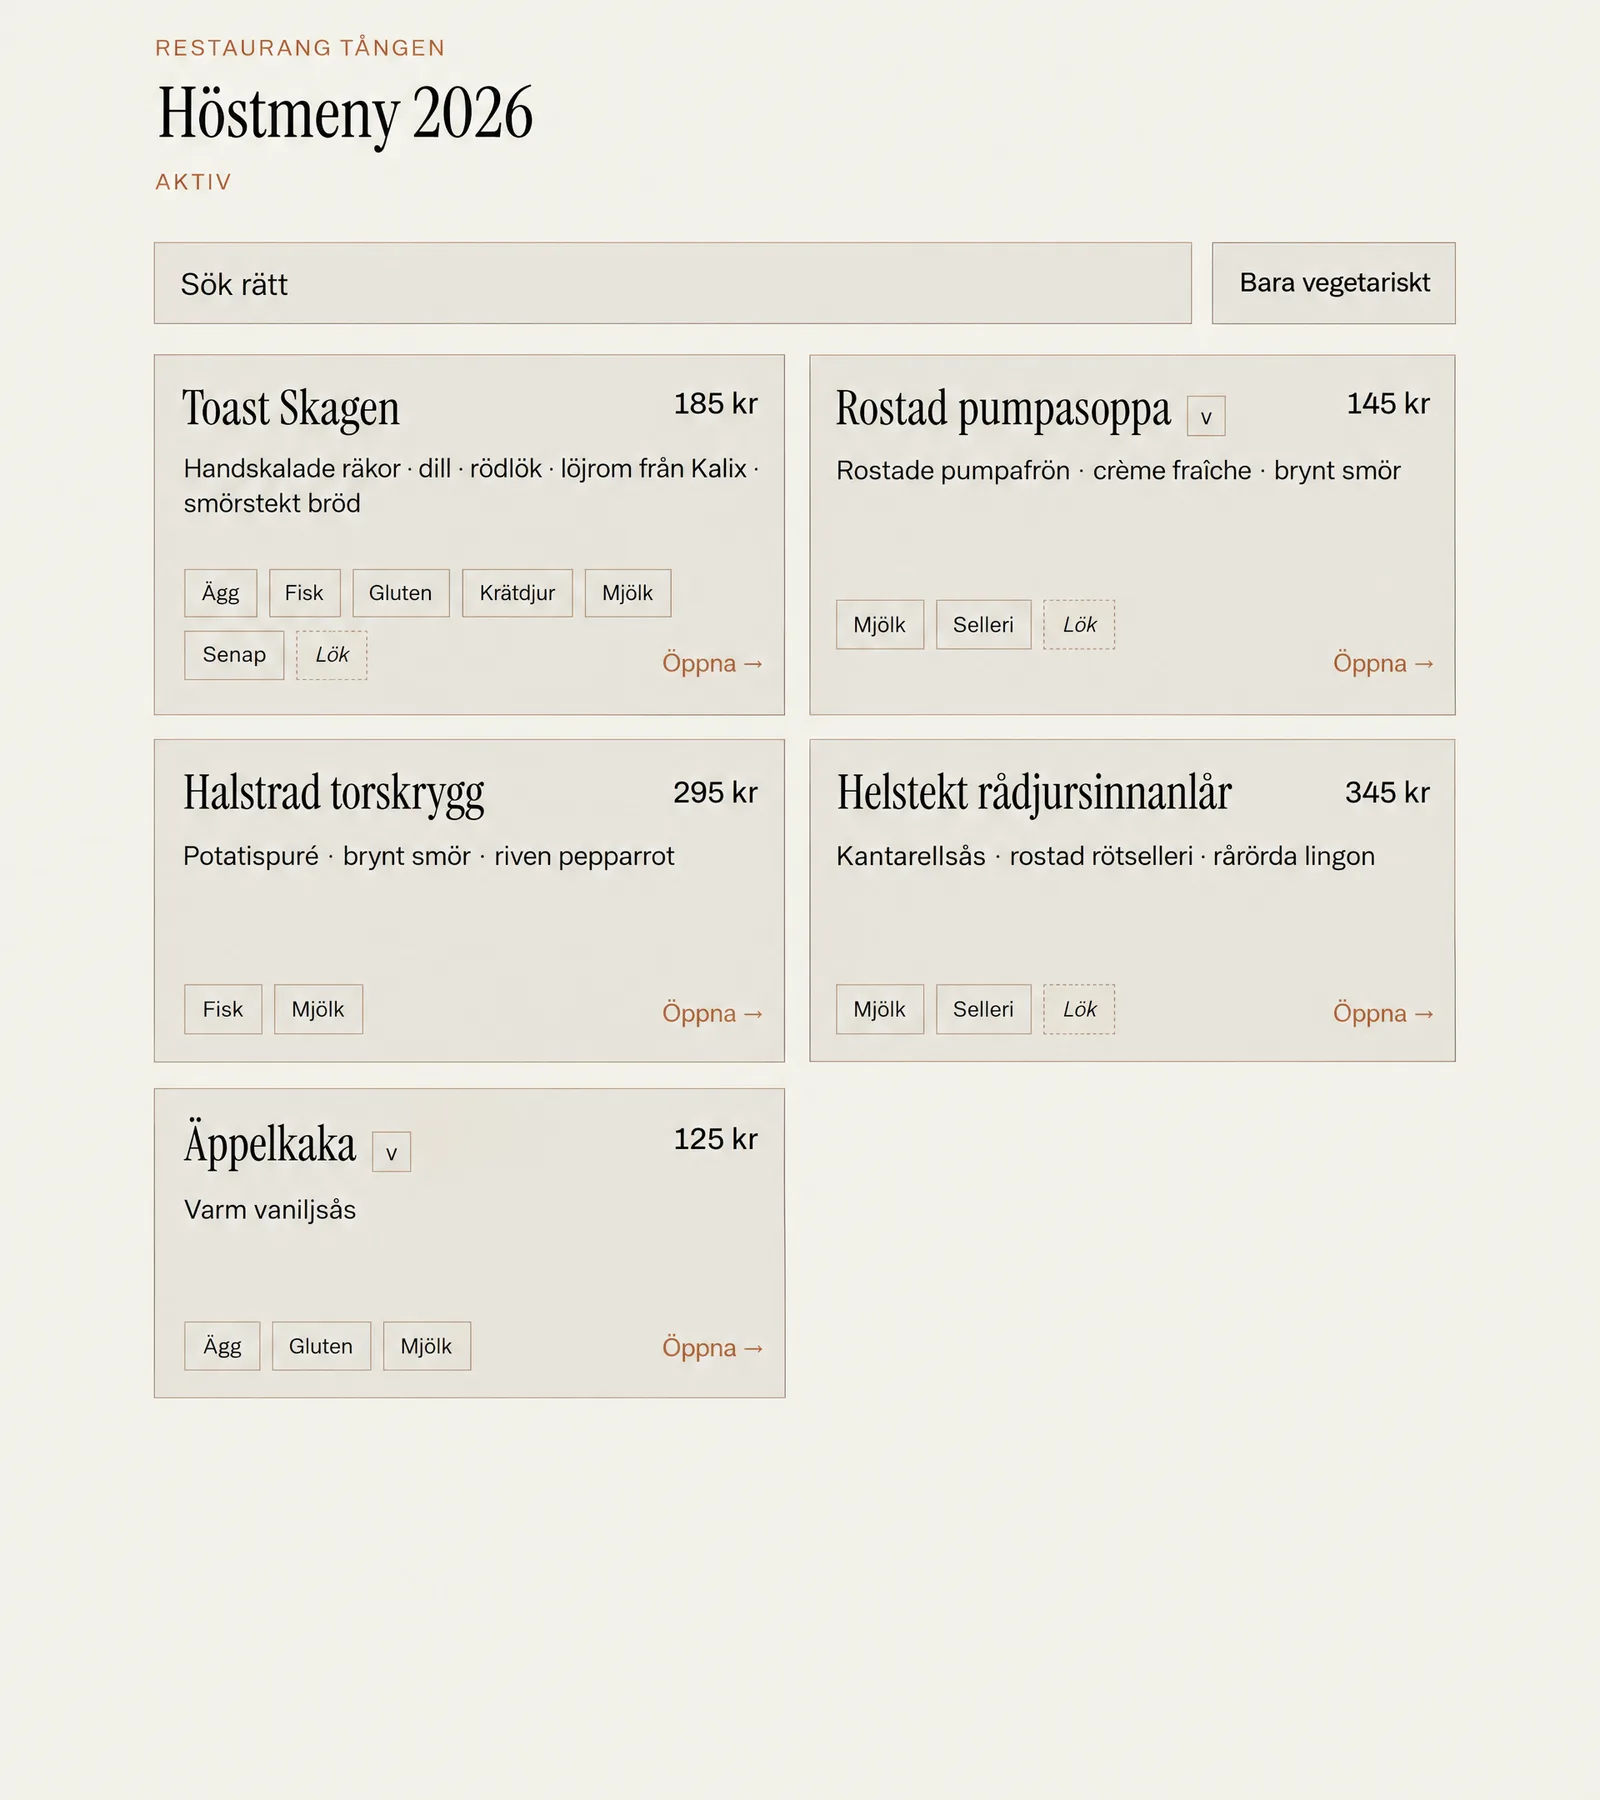Open the Halstrad torskrygg dish
1600x1800 pixels.
(x=712, y=1013)
